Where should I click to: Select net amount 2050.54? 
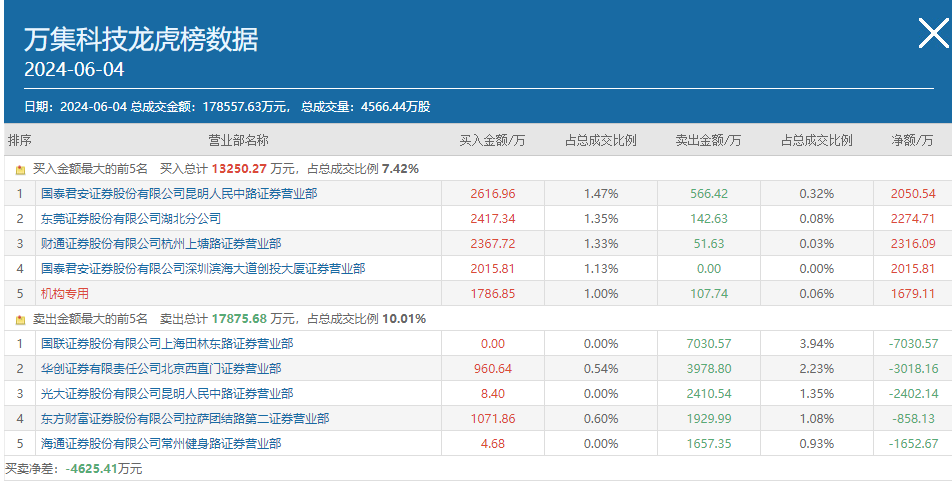[913, 194]
